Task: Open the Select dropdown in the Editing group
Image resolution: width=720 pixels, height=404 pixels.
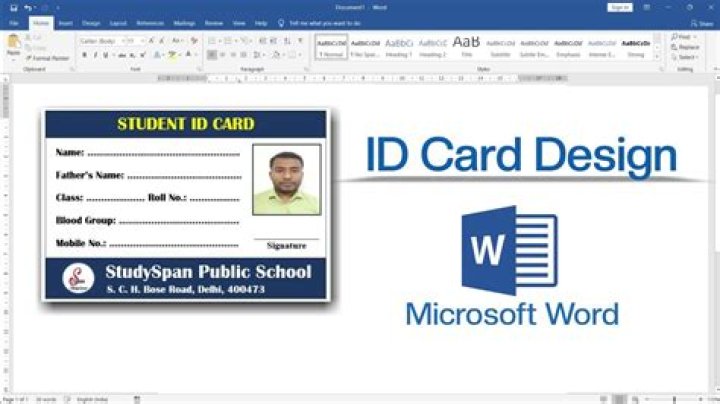Action: tap(685, 57)
